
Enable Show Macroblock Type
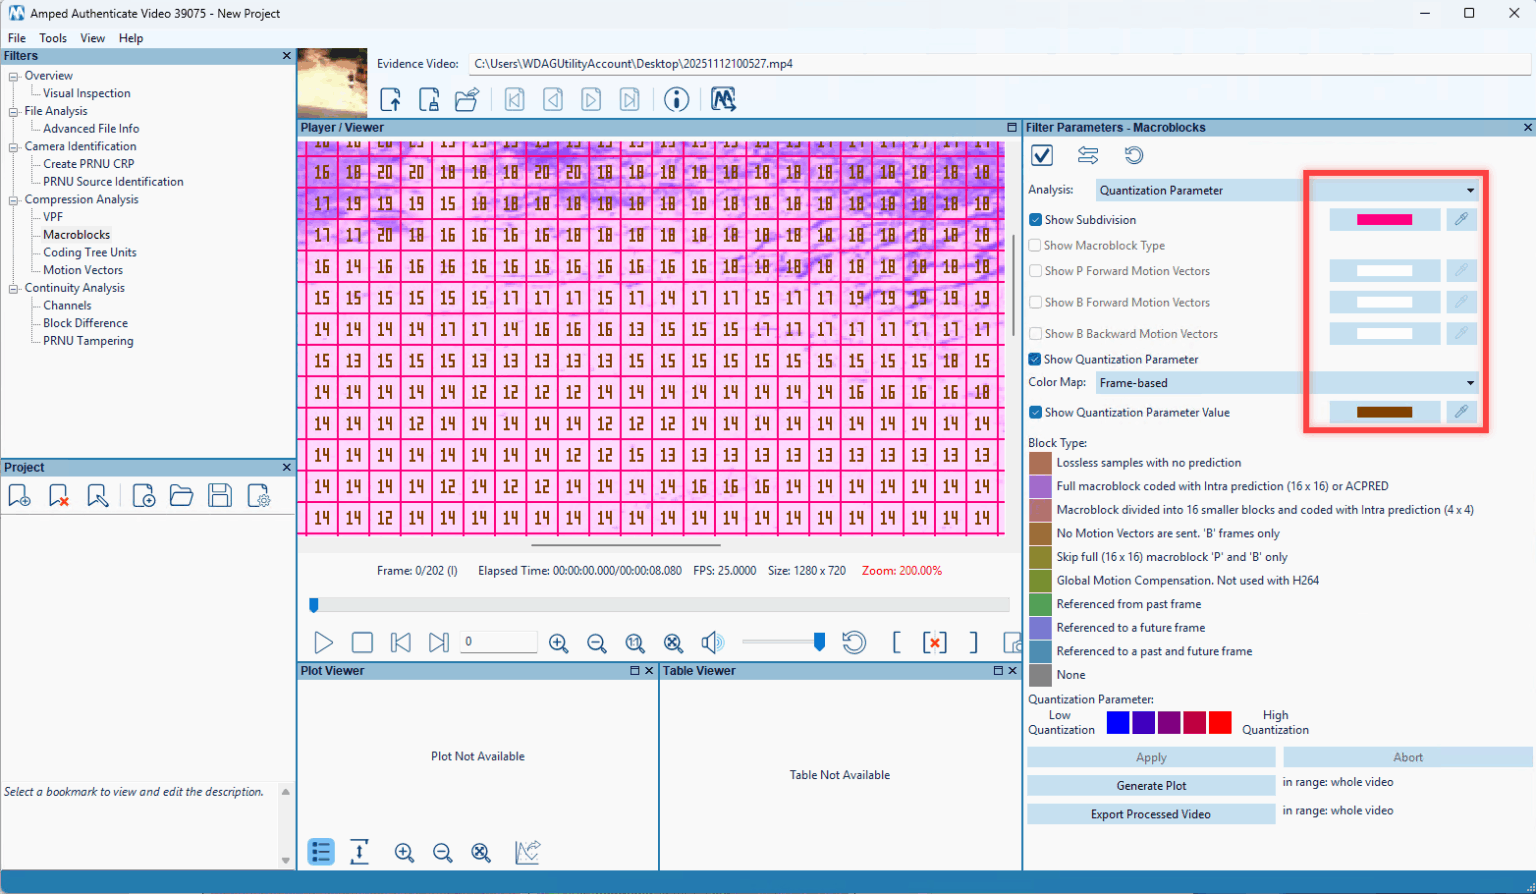pos(1035,245)
